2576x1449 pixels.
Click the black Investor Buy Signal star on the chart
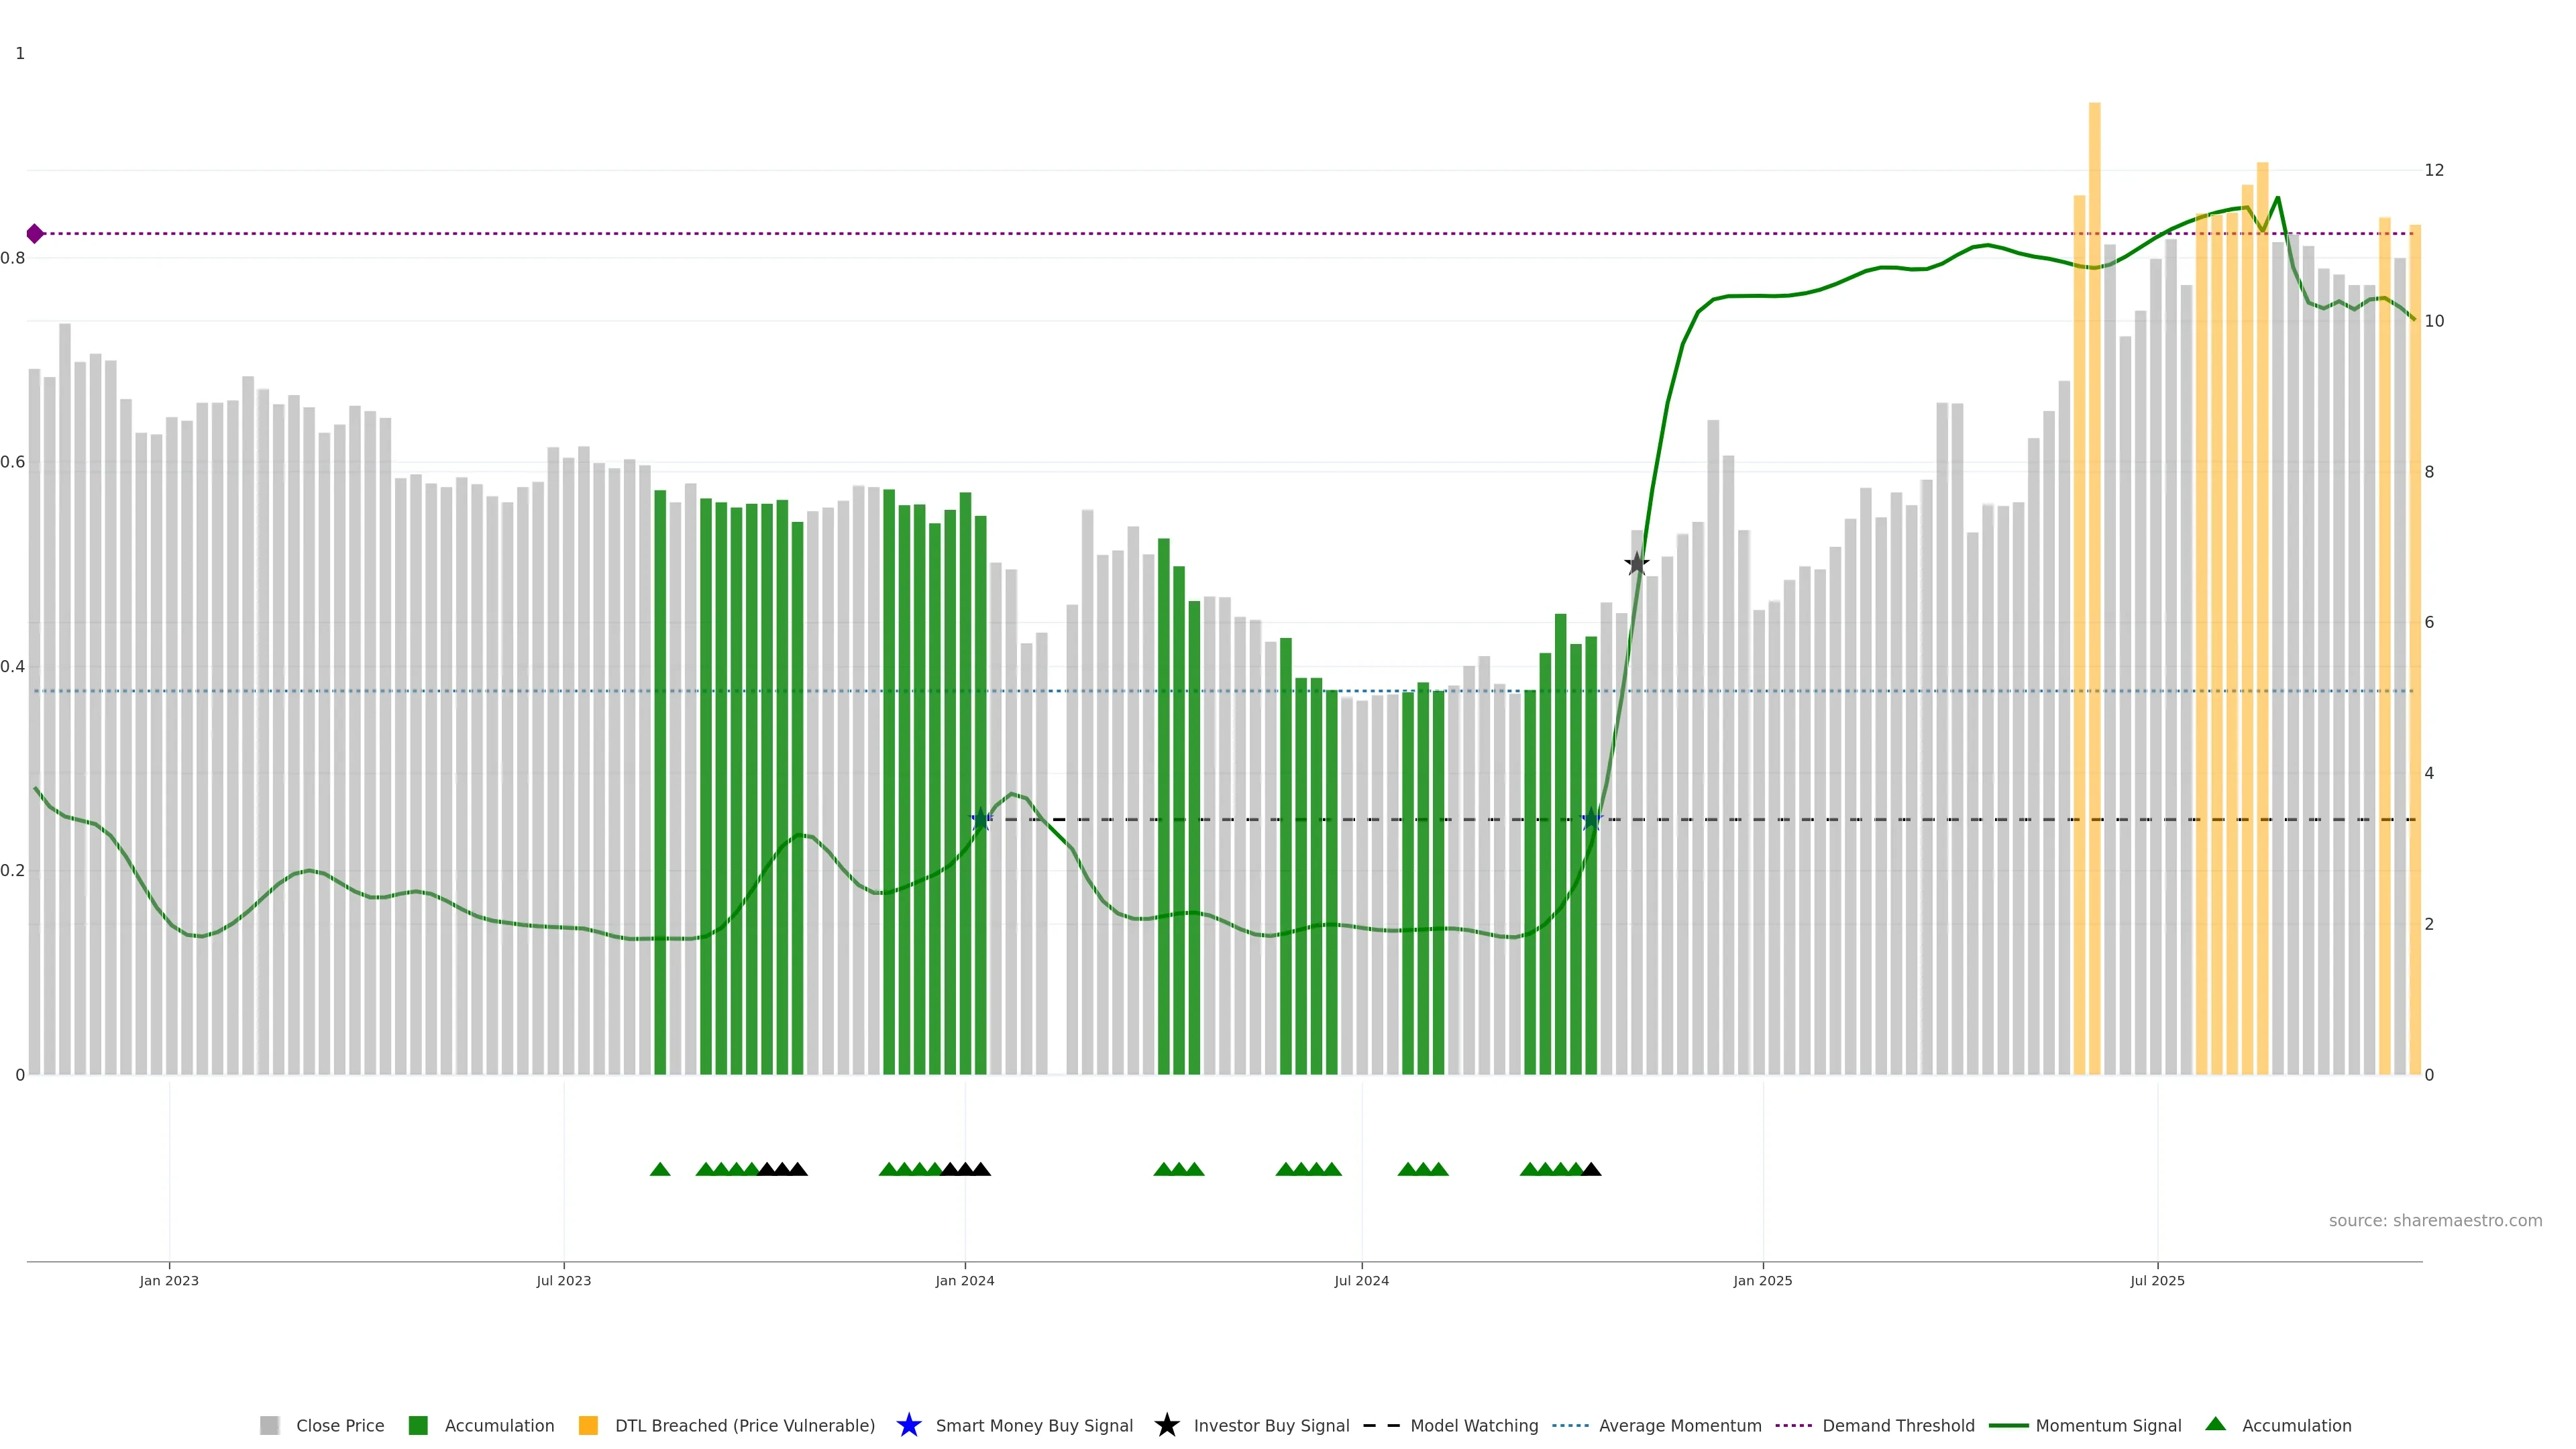click(x=1636, y=564)
